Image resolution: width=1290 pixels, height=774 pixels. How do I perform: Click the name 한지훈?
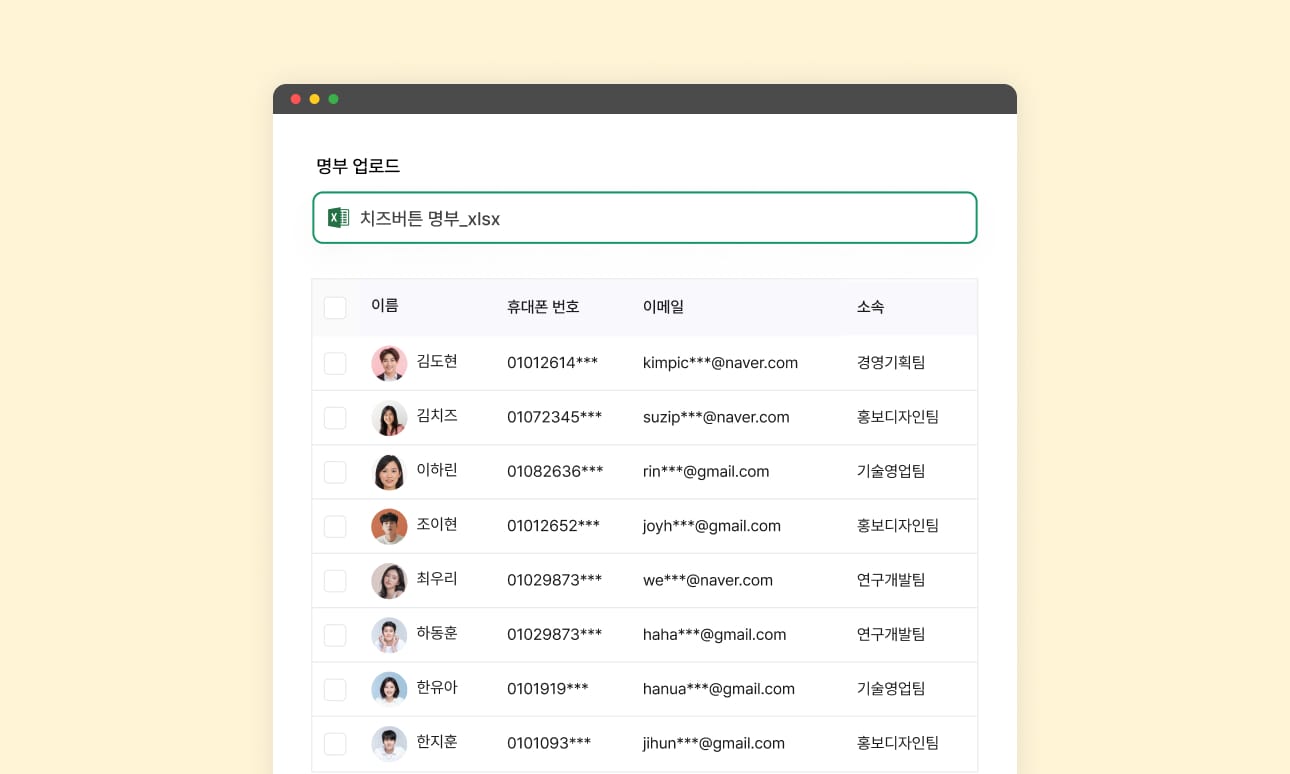[437, 741]
